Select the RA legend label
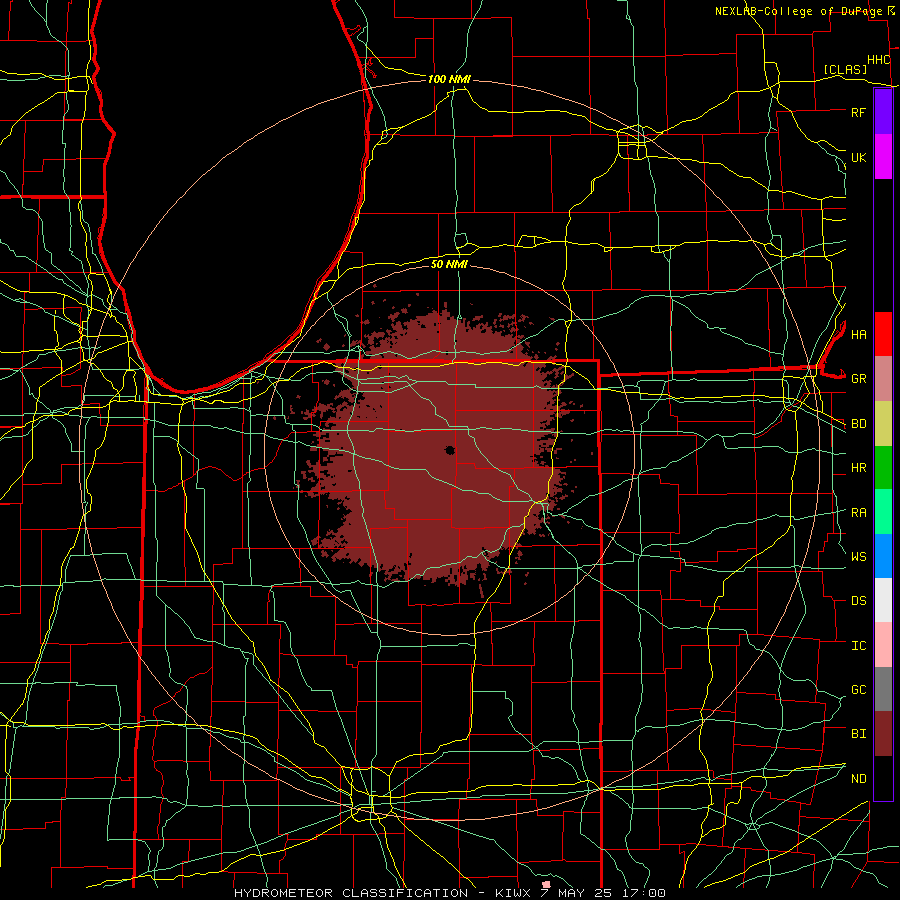The image size is (900, 900). (x=858, y=513)
